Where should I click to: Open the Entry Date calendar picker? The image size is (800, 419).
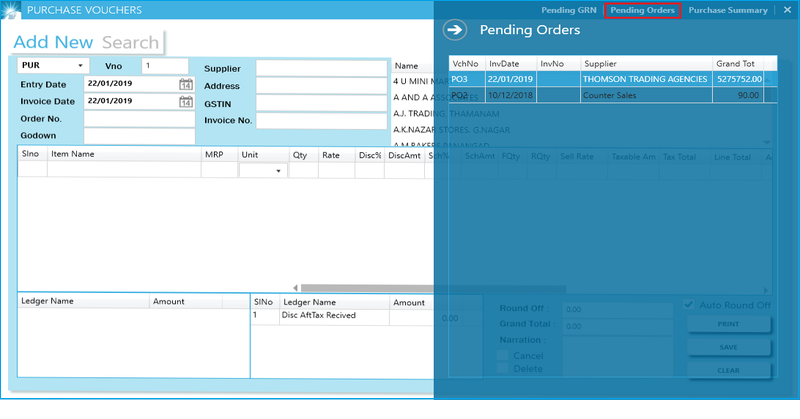click(x=186, y=84)
